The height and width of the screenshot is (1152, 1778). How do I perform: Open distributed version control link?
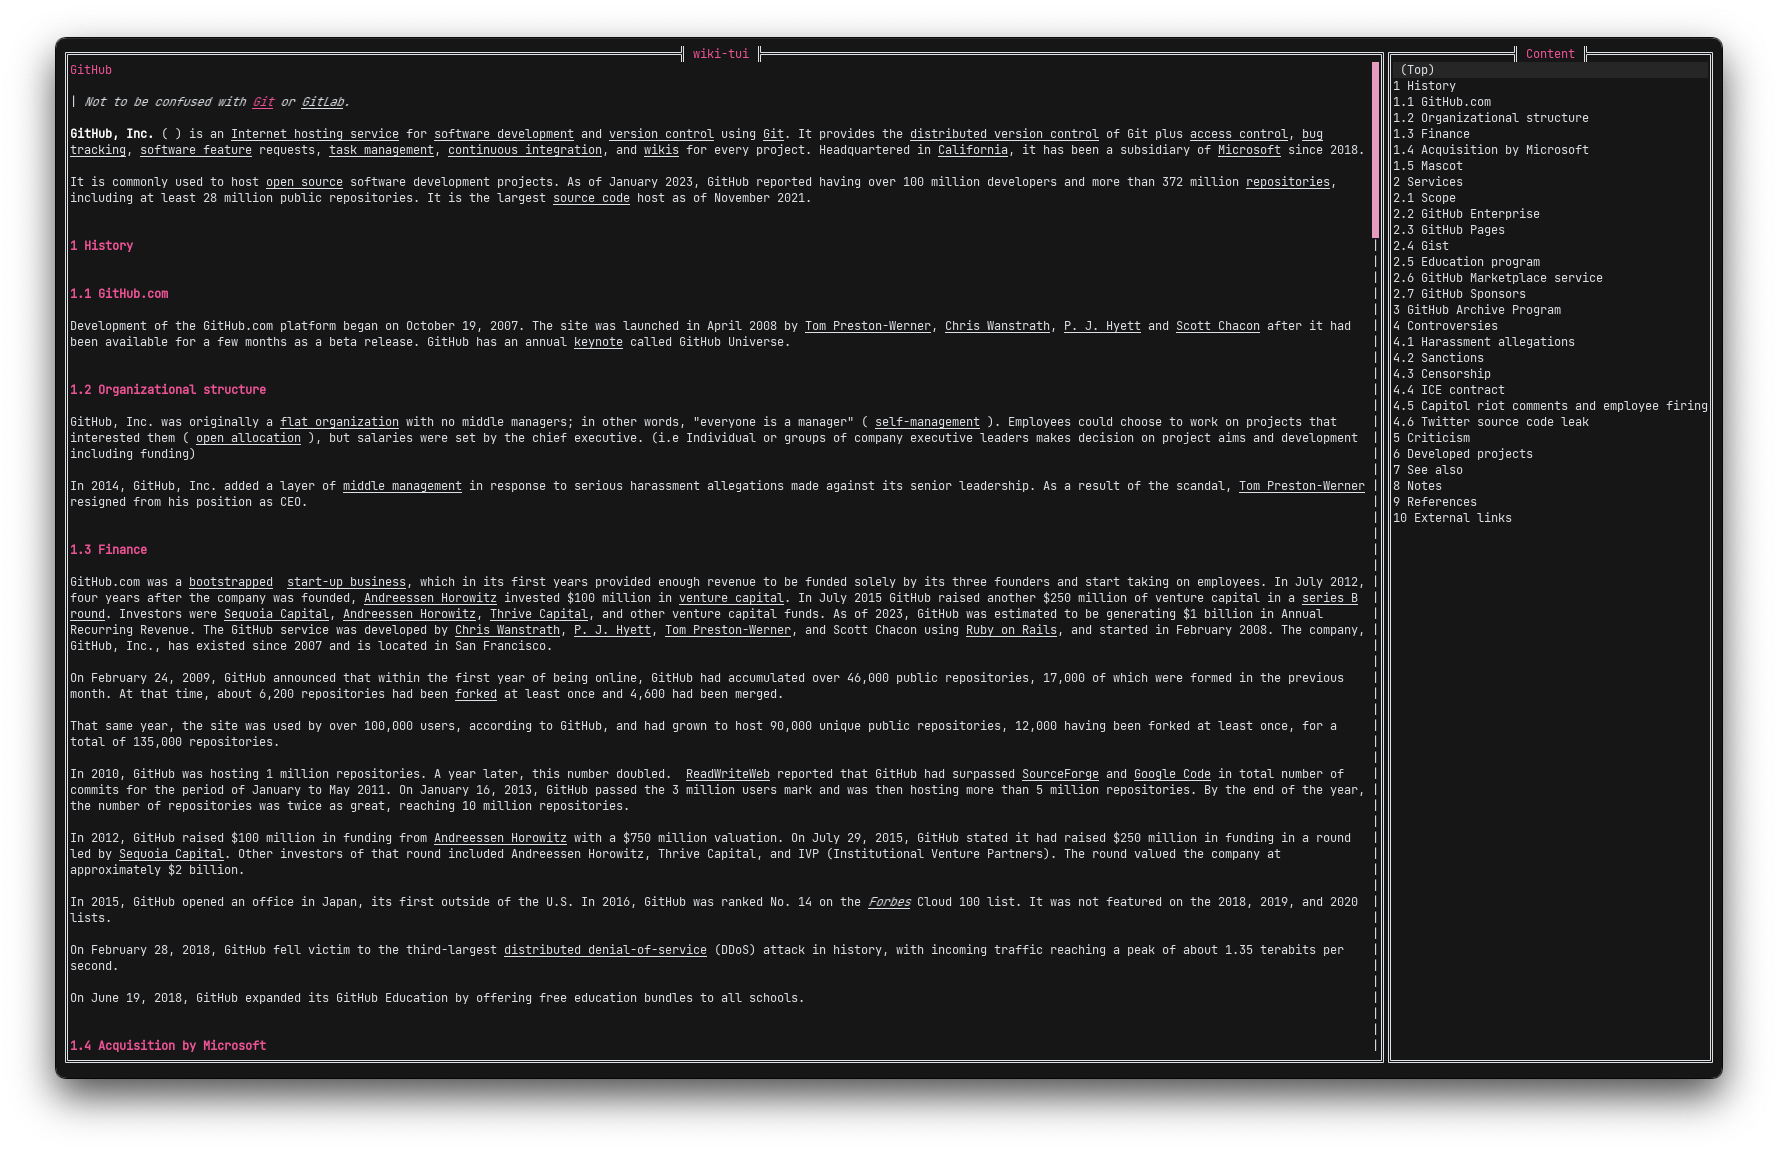(x=1004, y=134)
